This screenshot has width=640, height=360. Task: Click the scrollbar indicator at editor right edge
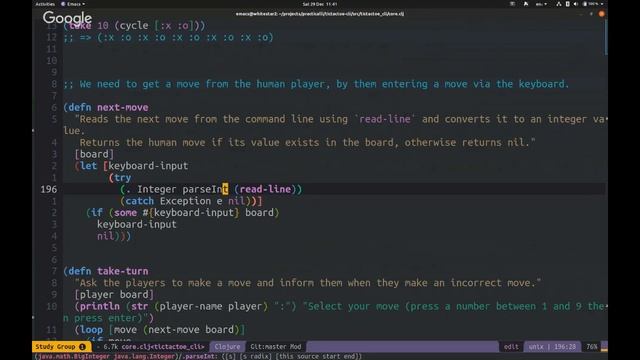pos(606,37)
